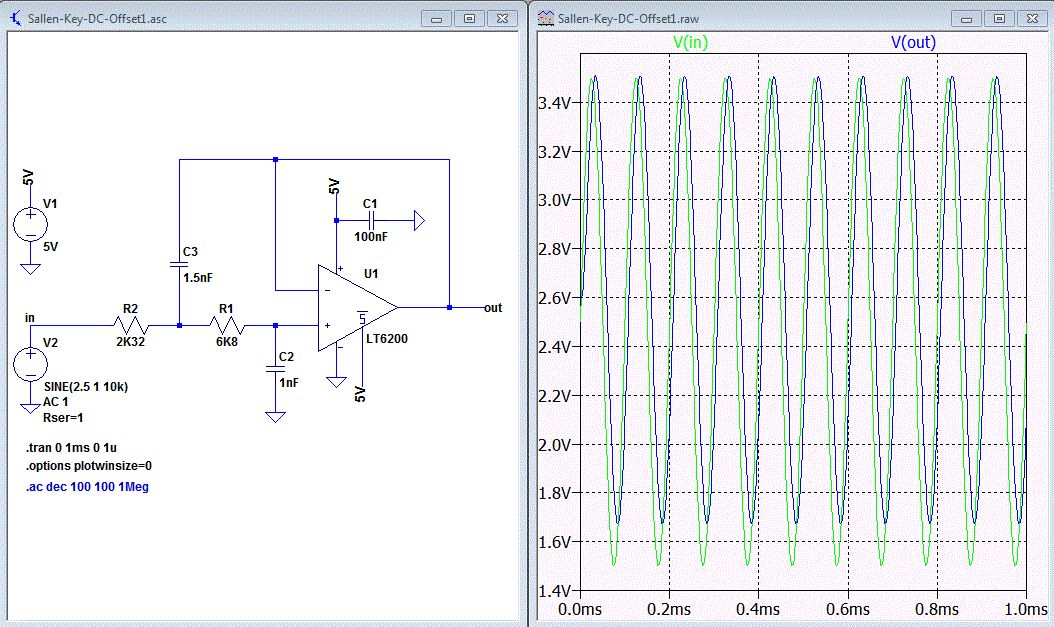This screenshot has height=627, width=1054.
Task: Click the V1 reference designator label
Action: (50, 204)
